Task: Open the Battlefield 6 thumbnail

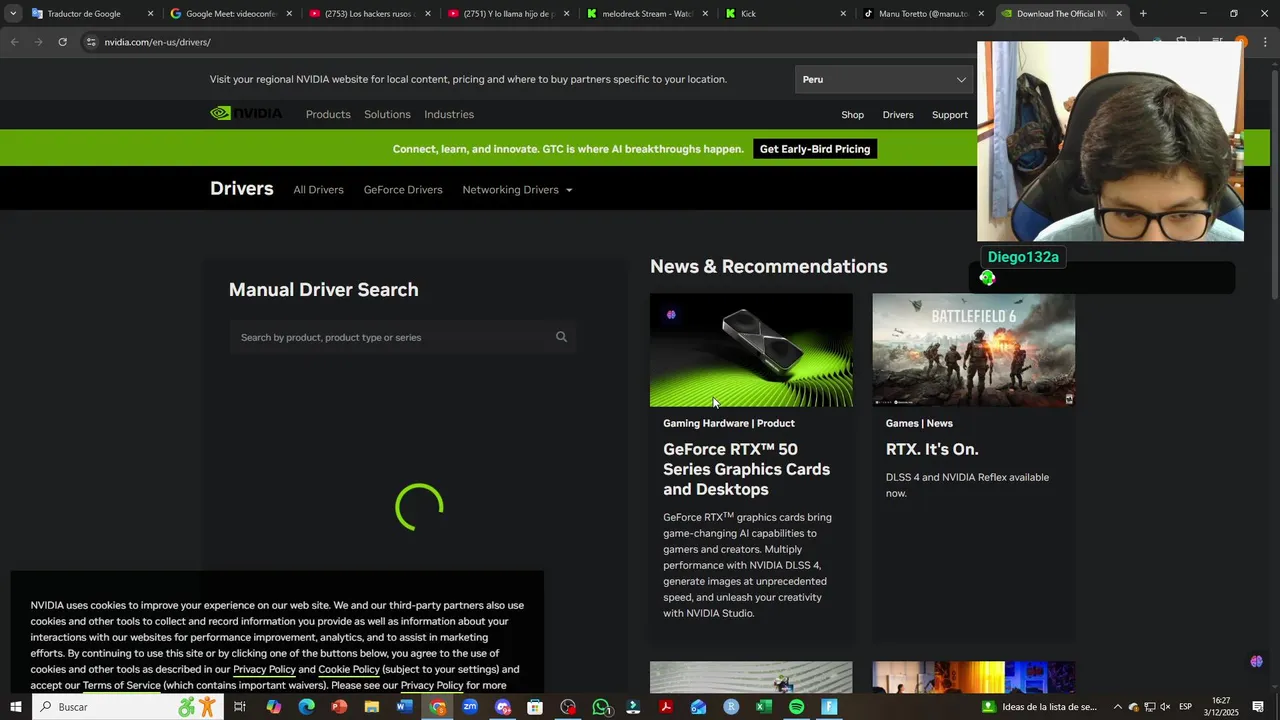Action: [974, 350]
